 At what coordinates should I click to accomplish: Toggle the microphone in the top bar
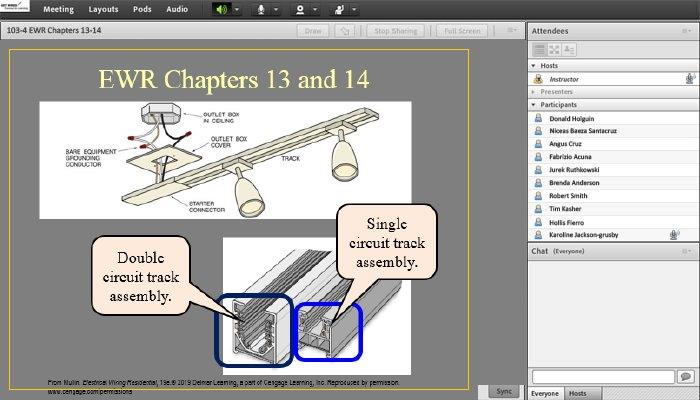pos(261,9)
